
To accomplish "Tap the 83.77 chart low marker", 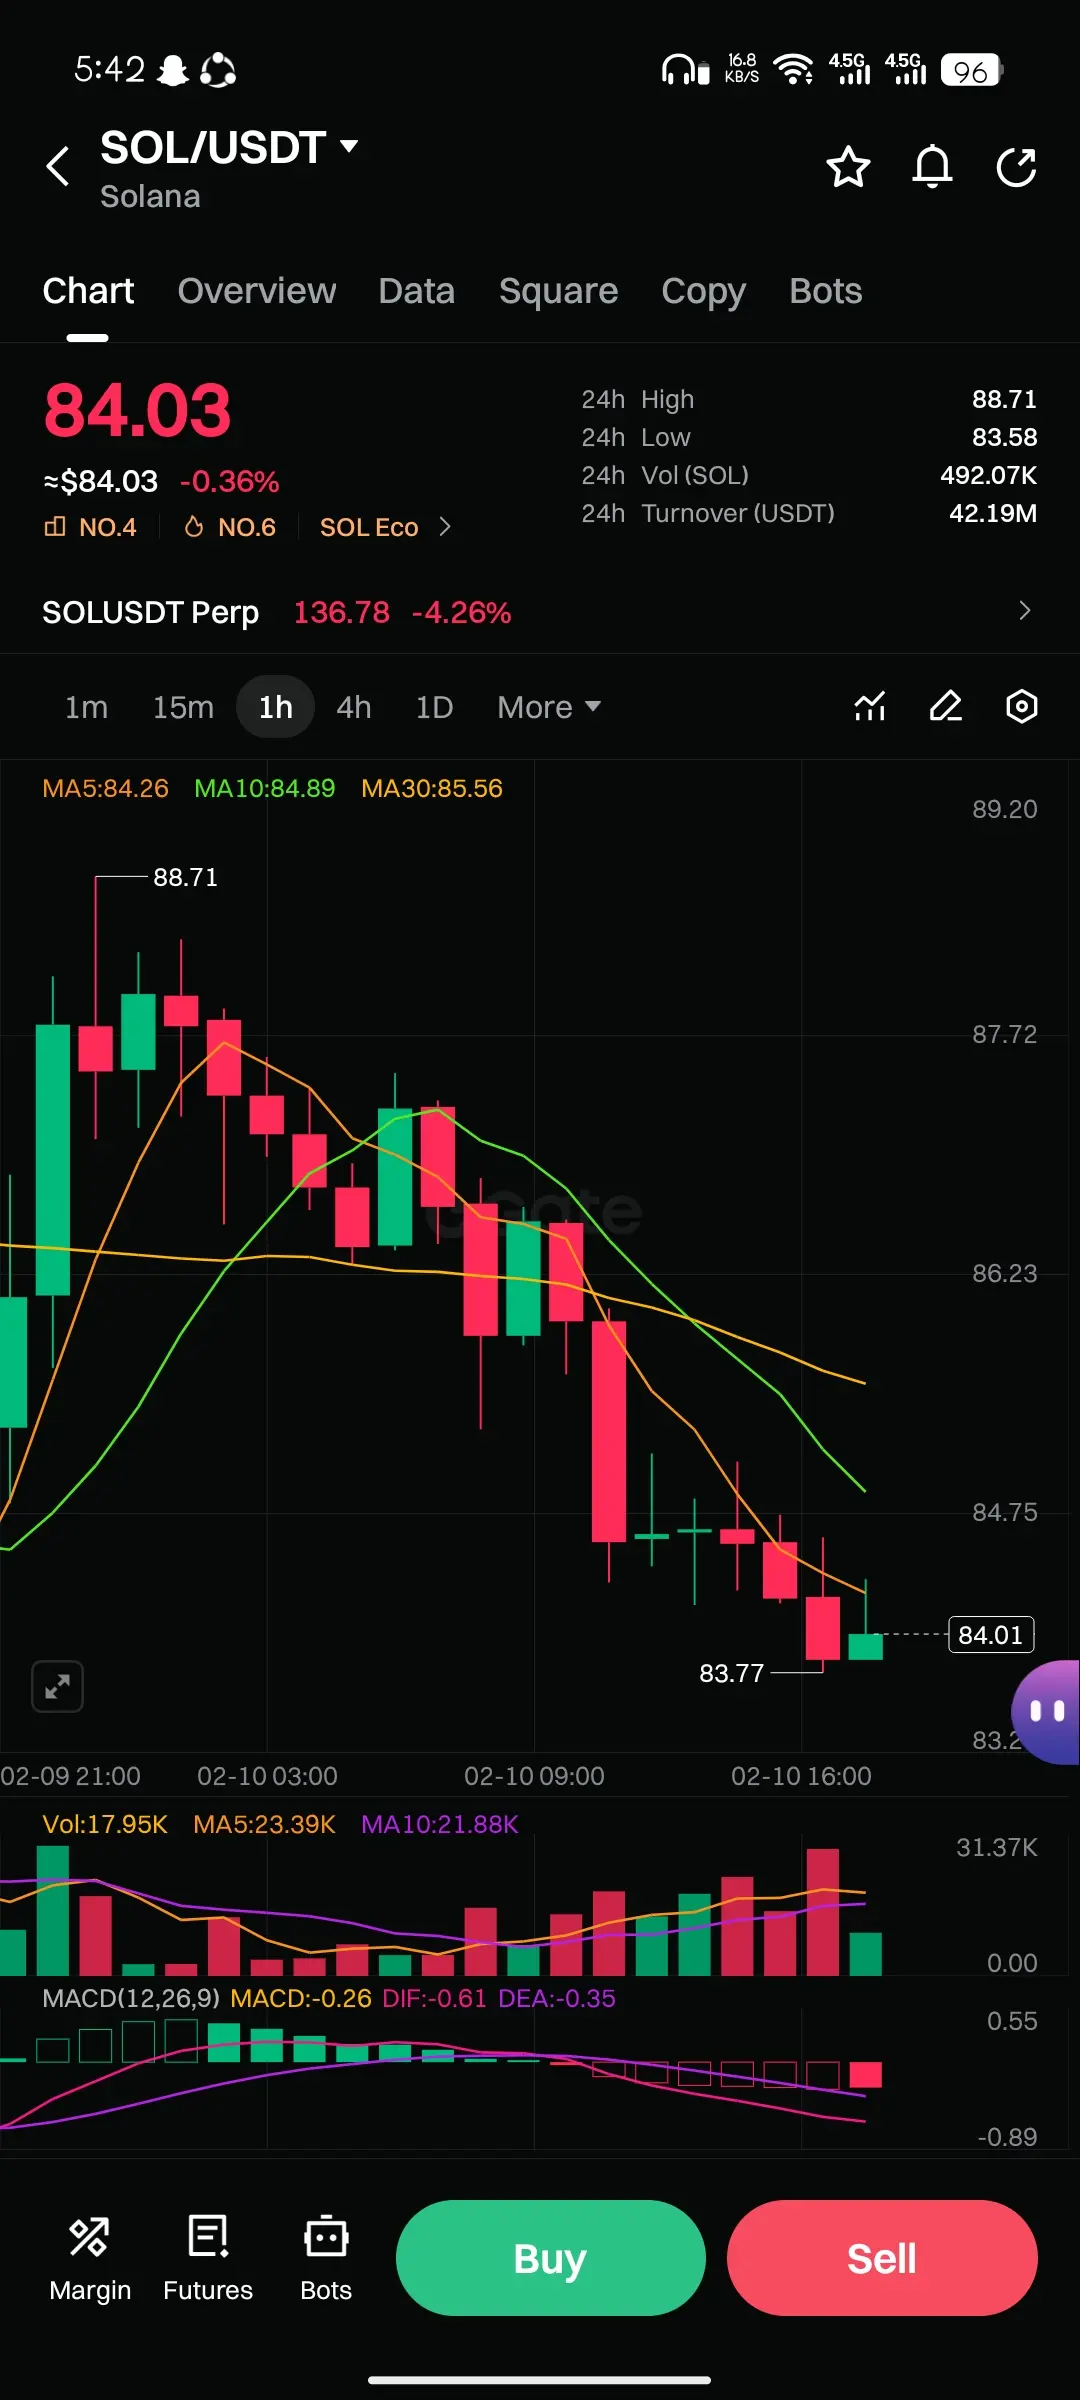I will (731, 1673).
